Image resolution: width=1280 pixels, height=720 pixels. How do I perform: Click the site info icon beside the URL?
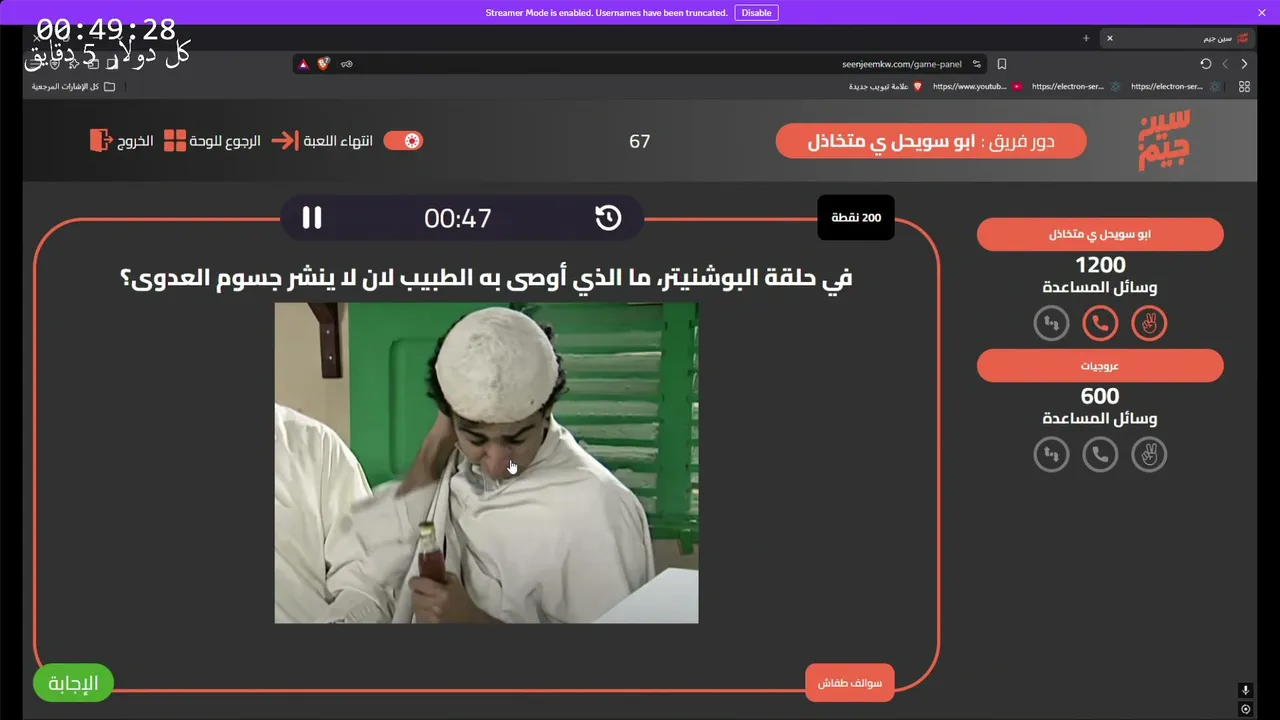click(977, 64)
